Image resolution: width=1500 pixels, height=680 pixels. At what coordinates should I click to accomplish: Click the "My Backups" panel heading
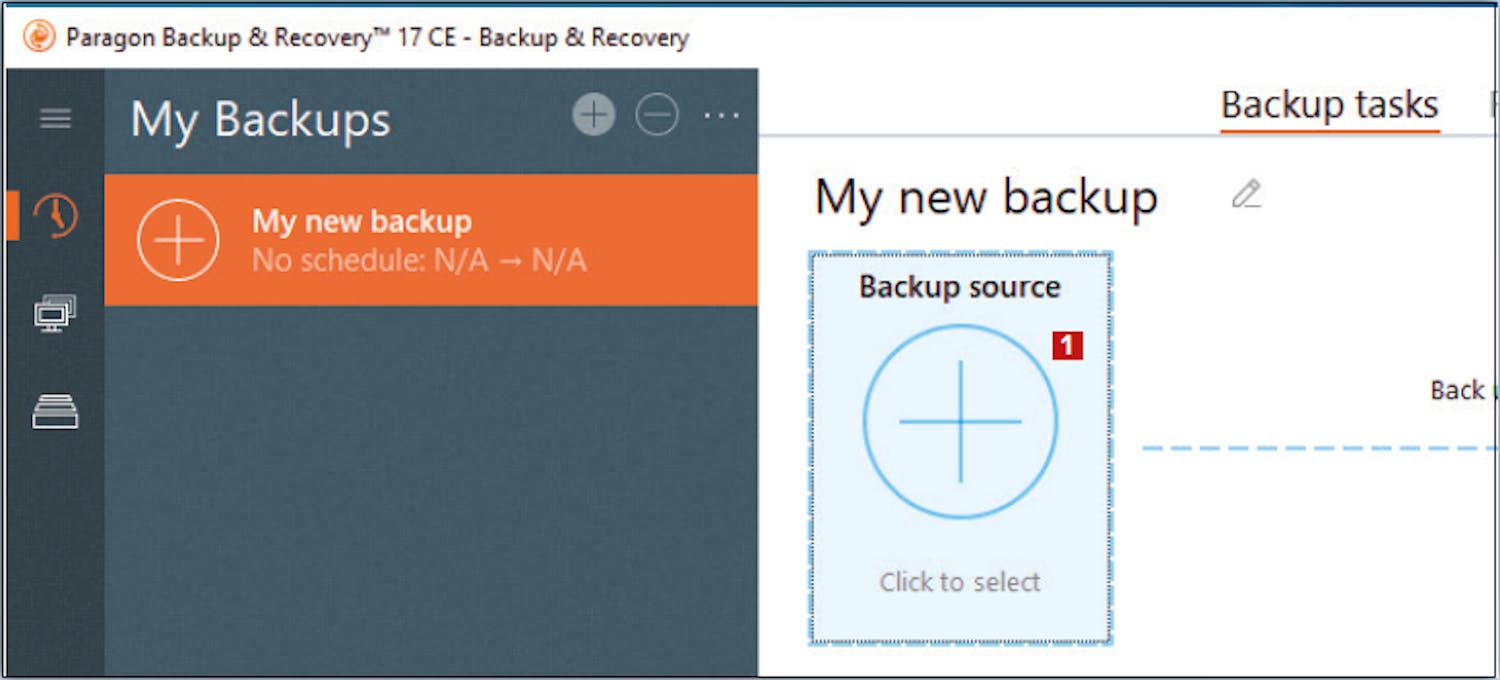tap(260, 120)
